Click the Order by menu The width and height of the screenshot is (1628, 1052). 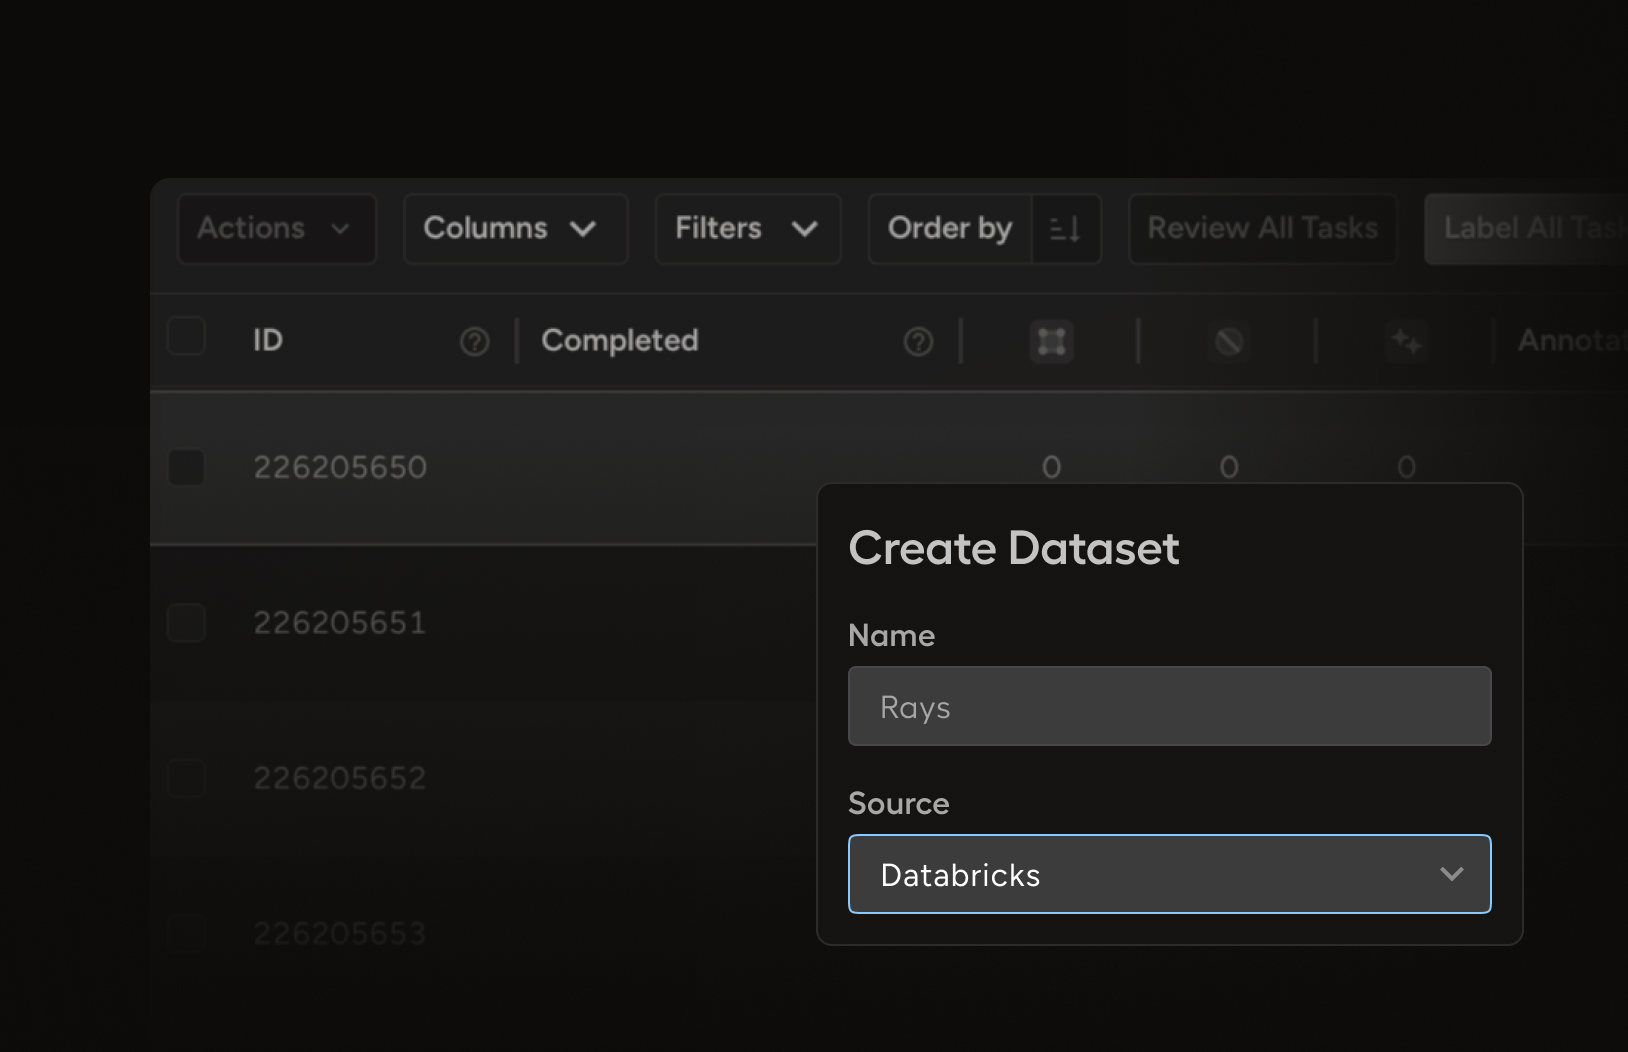(949, 229)
